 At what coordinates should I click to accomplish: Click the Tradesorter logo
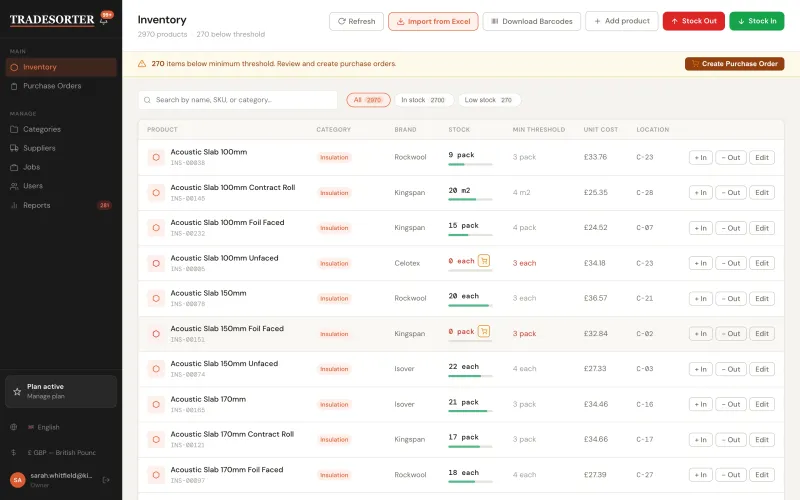(52, 20)
